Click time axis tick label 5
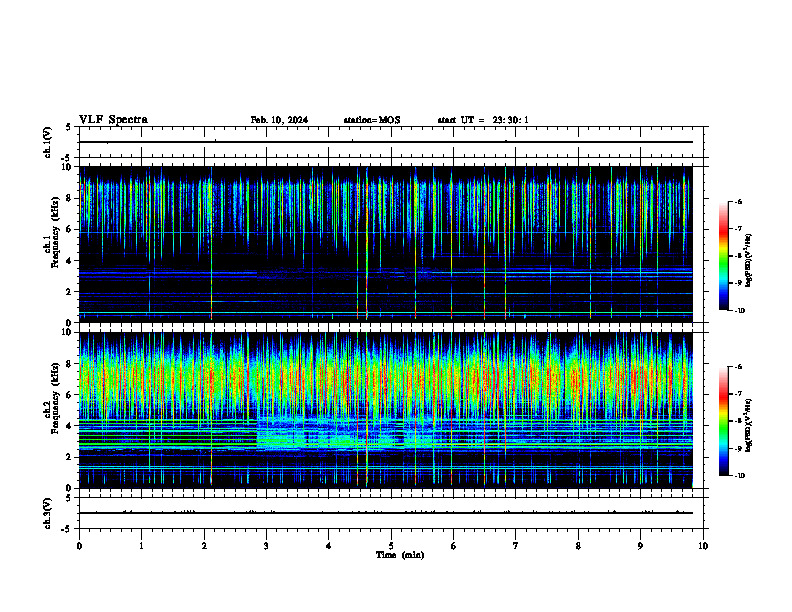 tap(391, 546)
